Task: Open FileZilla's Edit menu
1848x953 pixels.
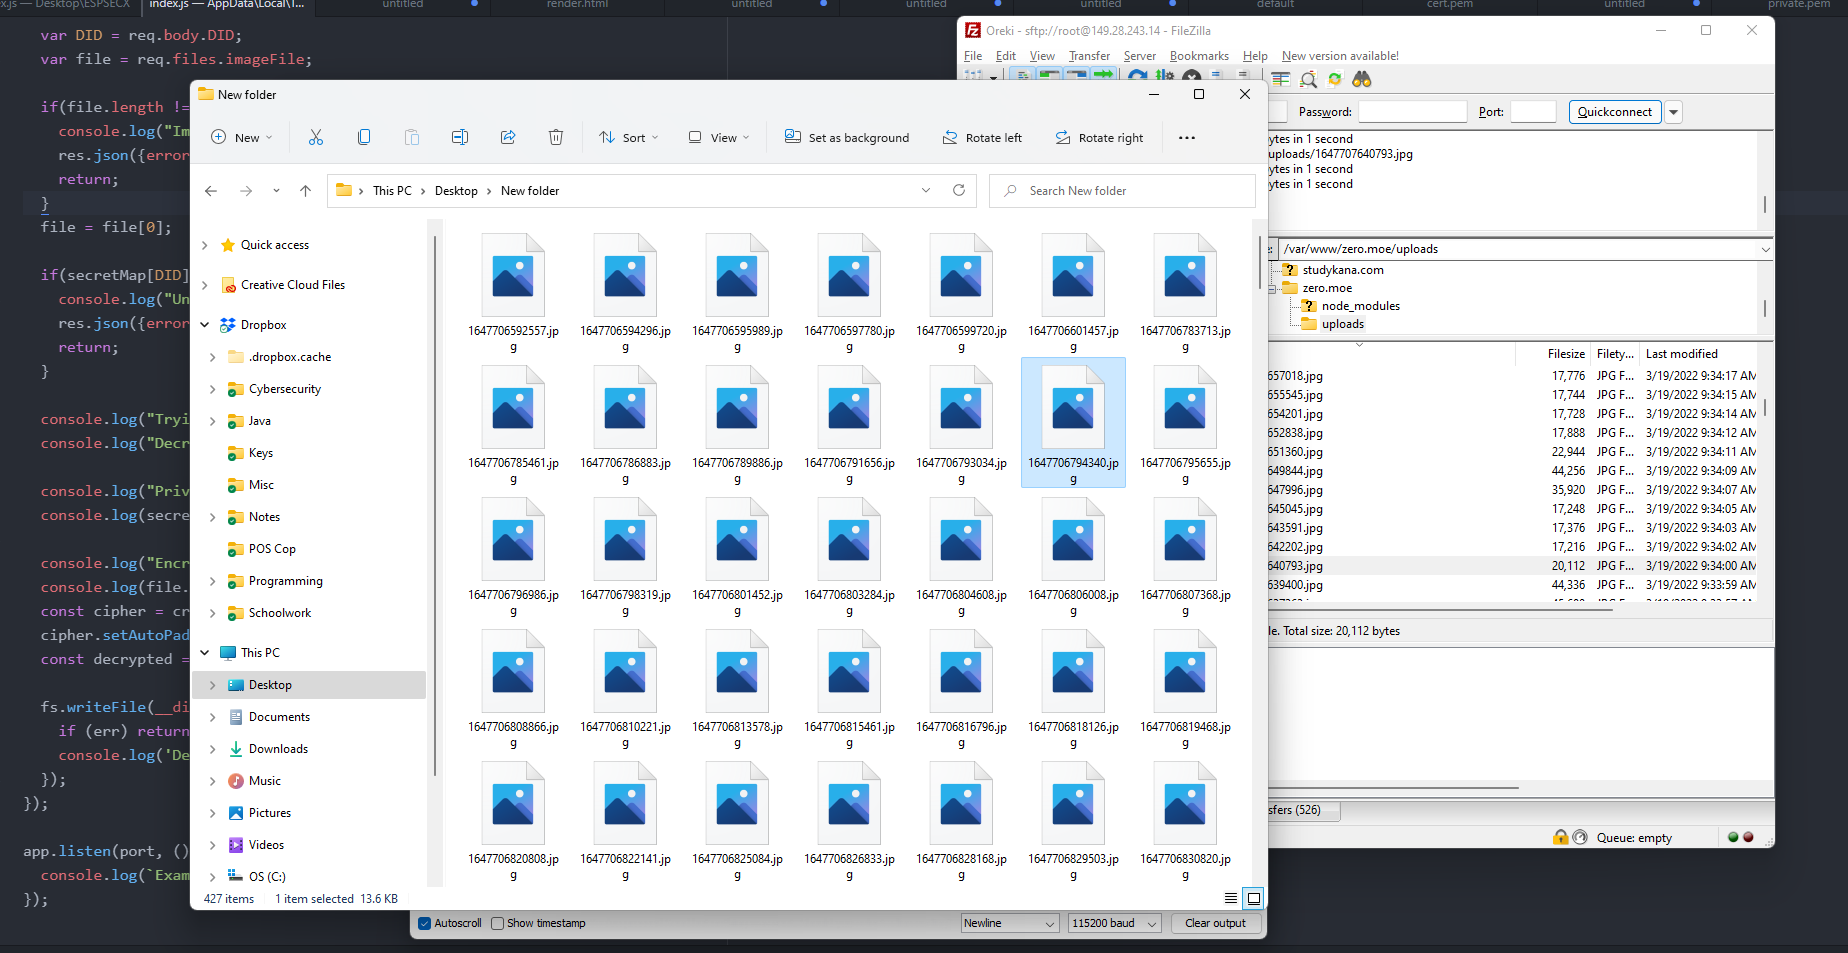Action: click(1006, 56)
